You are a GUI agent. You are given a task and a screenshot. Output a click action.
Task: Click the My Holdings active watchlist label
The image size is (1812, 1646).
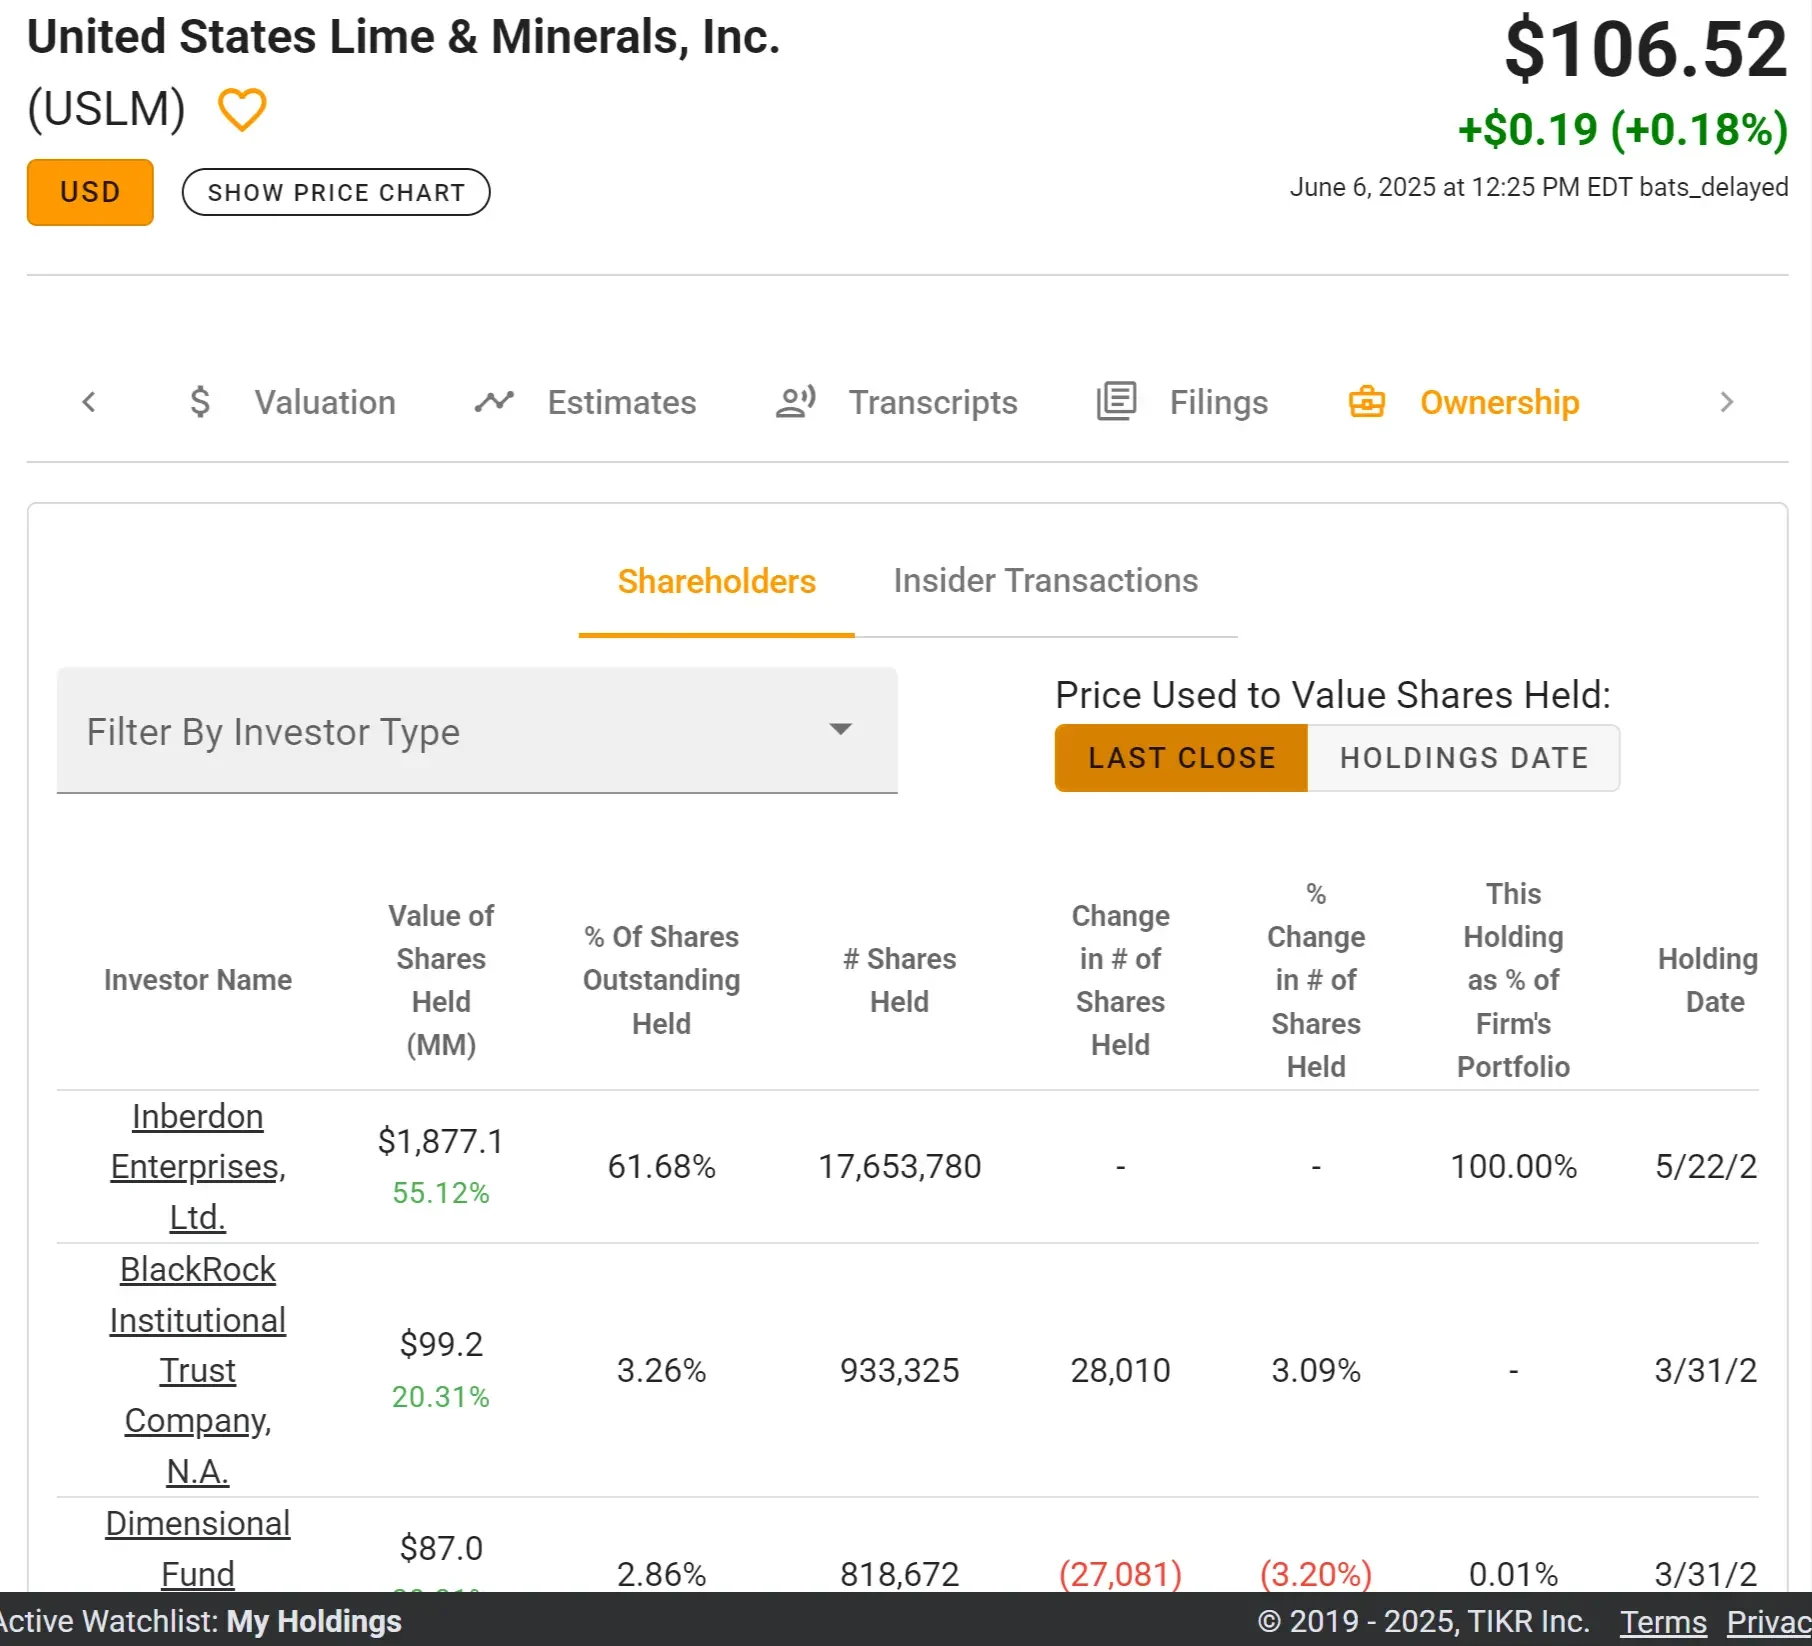pos(314,1621)
